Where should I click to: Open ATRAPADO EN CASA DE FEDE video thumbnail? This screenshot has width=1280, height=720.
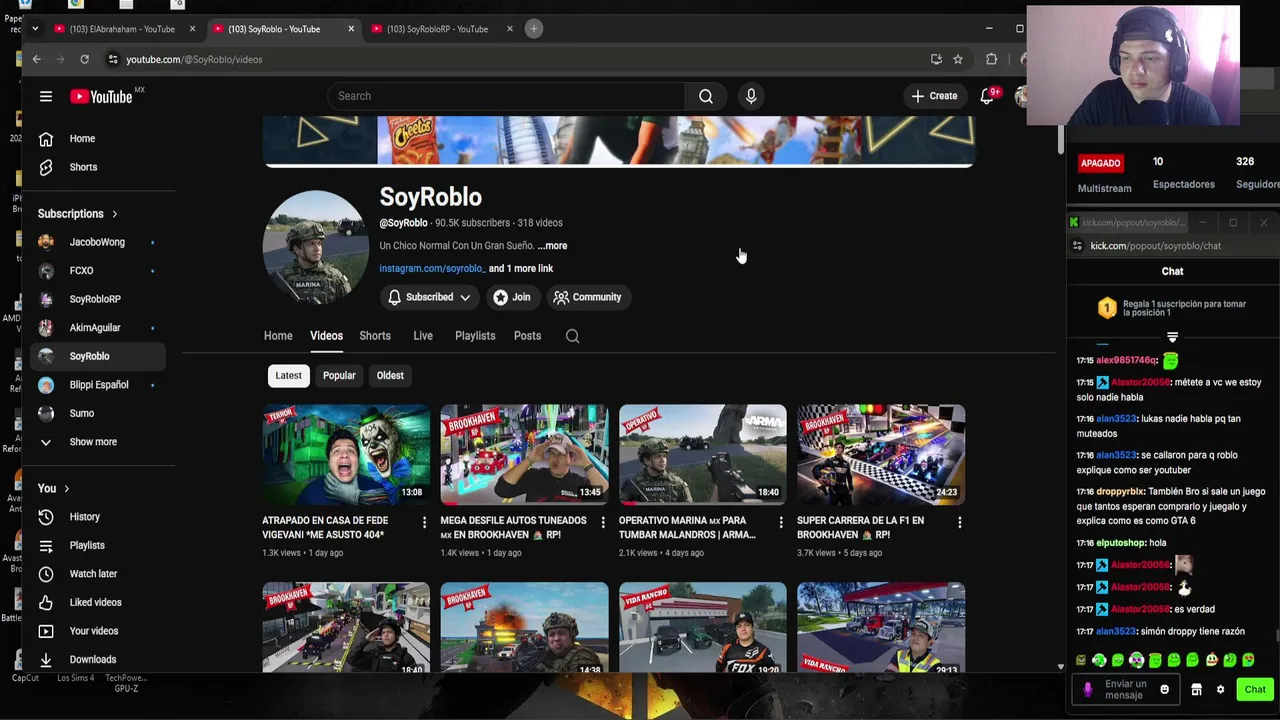click(x=346, y=454)
